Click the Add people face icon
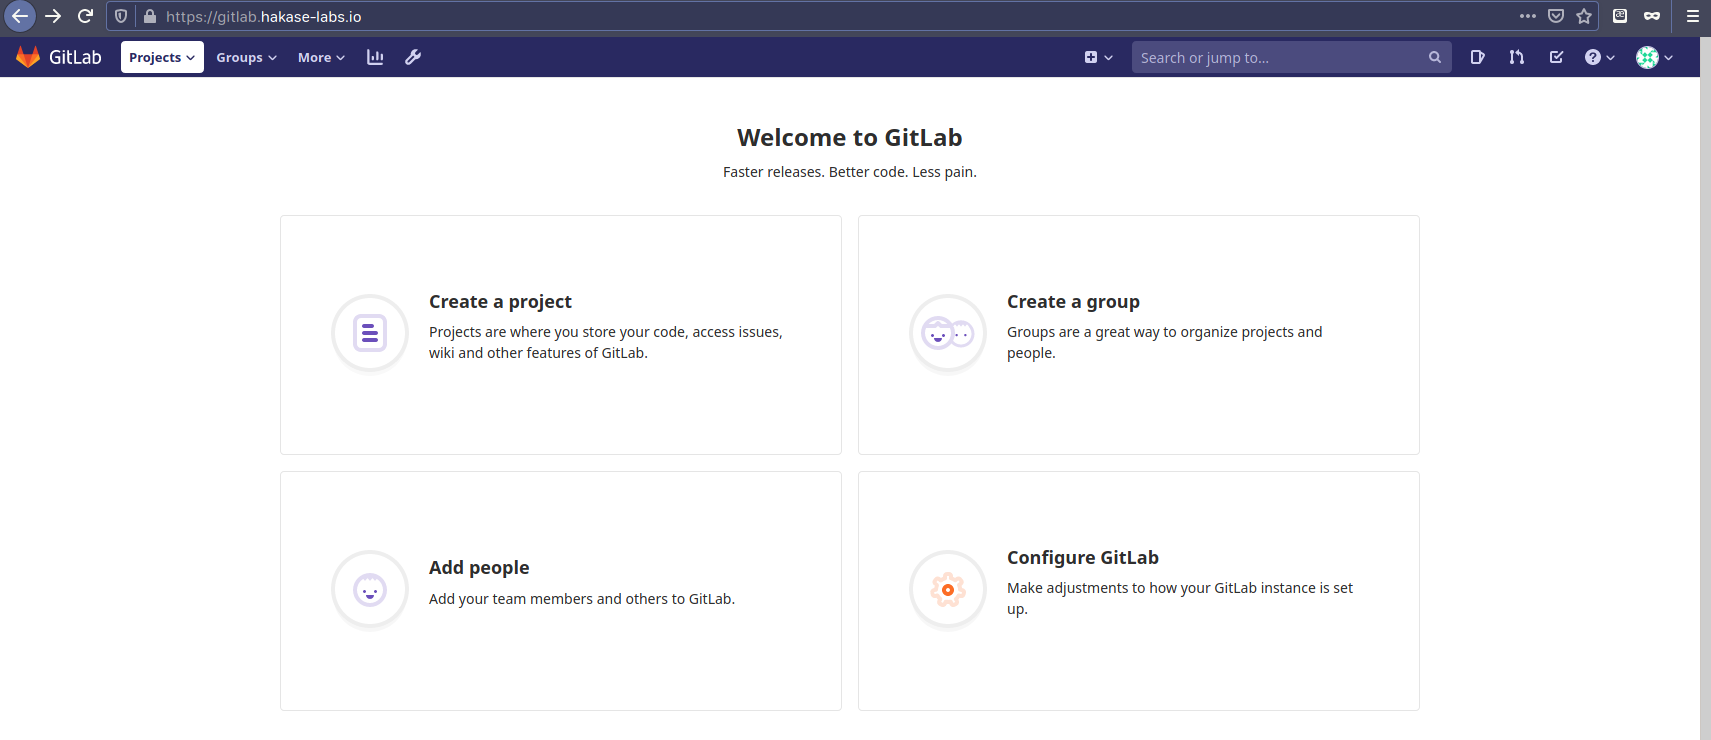1711x740 pixels. coord(370,590)
